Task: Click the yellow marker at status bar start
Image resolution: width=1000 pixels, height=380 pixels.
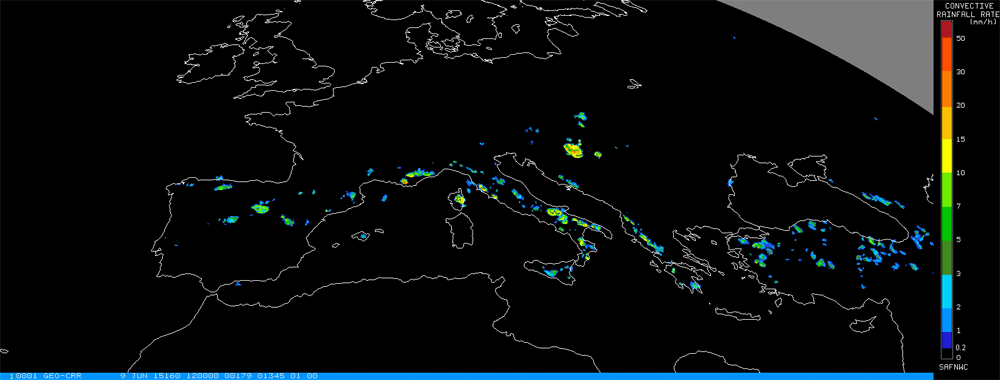Action: tap(12, 376)
